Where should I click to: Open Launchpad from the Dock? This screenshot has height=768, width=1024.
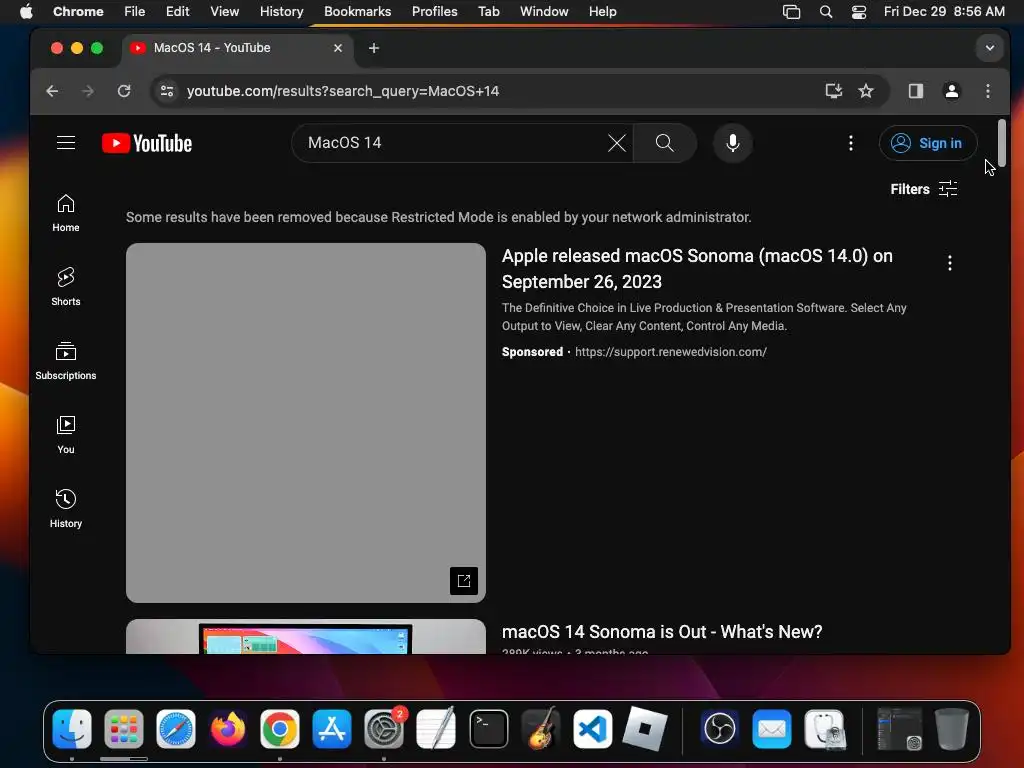point(123,729)
